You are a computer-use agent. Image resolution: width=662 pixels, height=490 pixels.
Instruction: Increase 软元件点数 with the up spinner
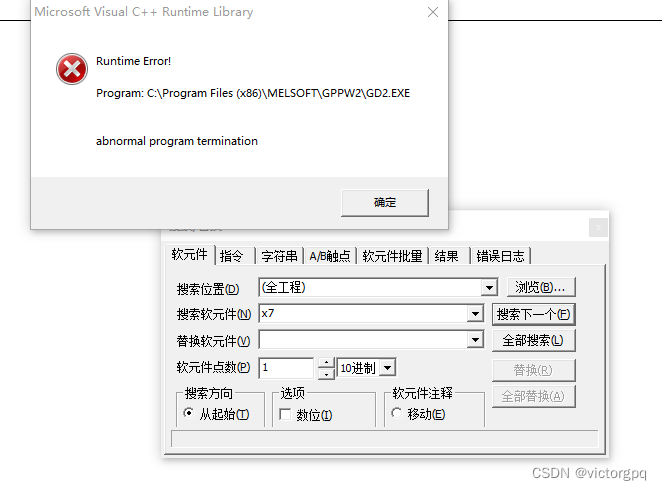(x=326, y=363)
